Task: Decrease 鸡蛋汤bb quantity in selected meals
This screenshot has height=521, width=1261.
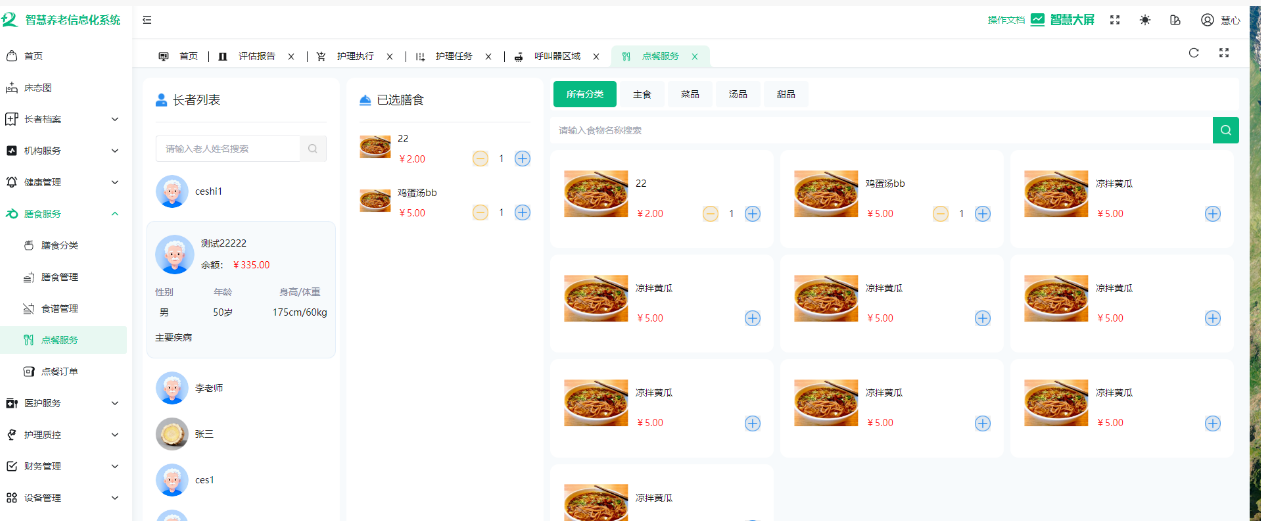Action: (x=480, y=212)
